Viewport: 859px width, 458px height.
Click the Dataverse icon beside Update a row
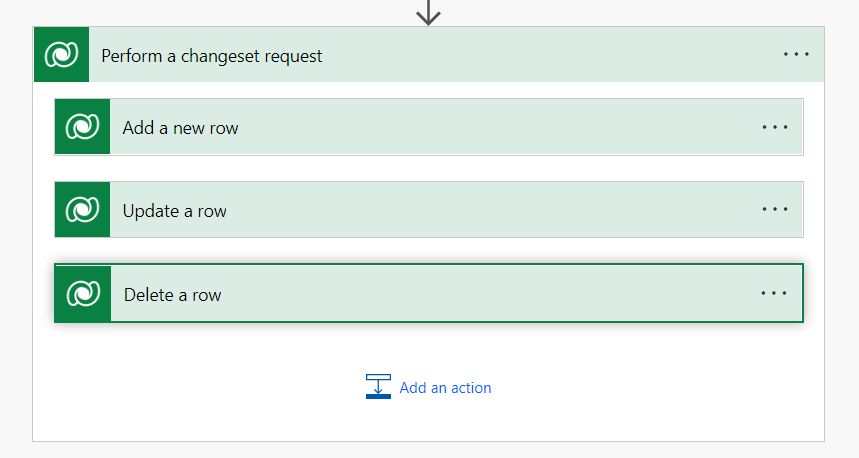click(x=82, y=210)
